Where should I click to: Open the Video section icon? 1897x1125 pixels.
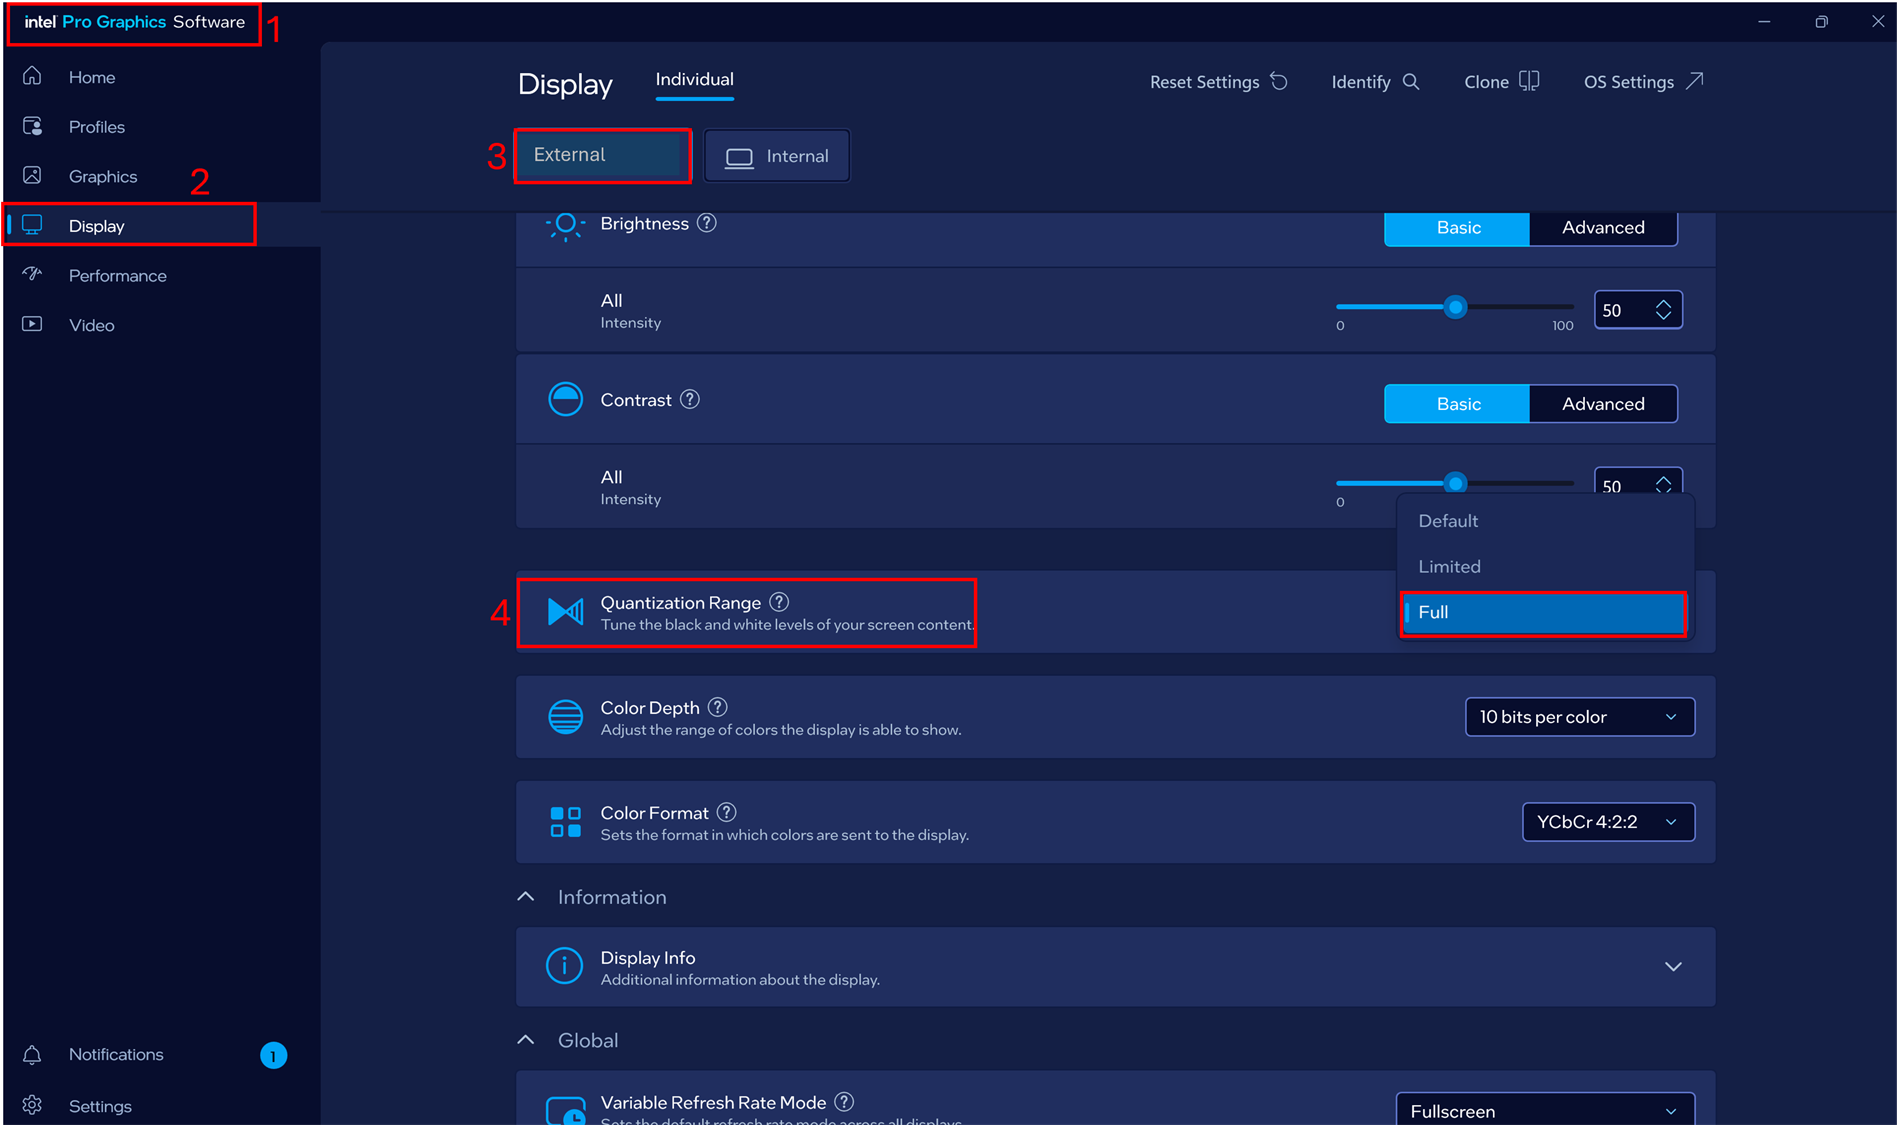[x=33, y=325]
